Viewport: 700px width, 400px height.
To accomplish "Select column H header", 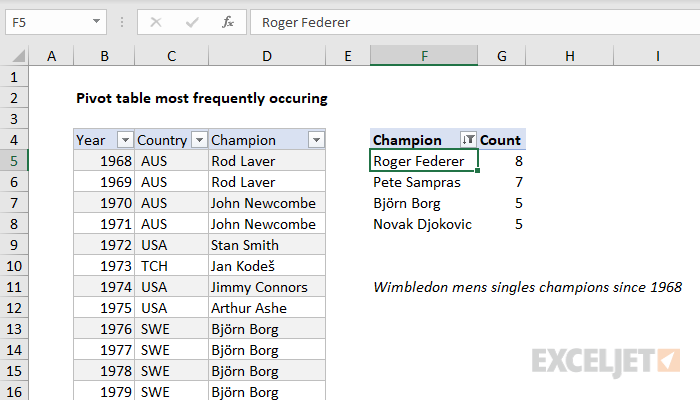I will [570, 56].
